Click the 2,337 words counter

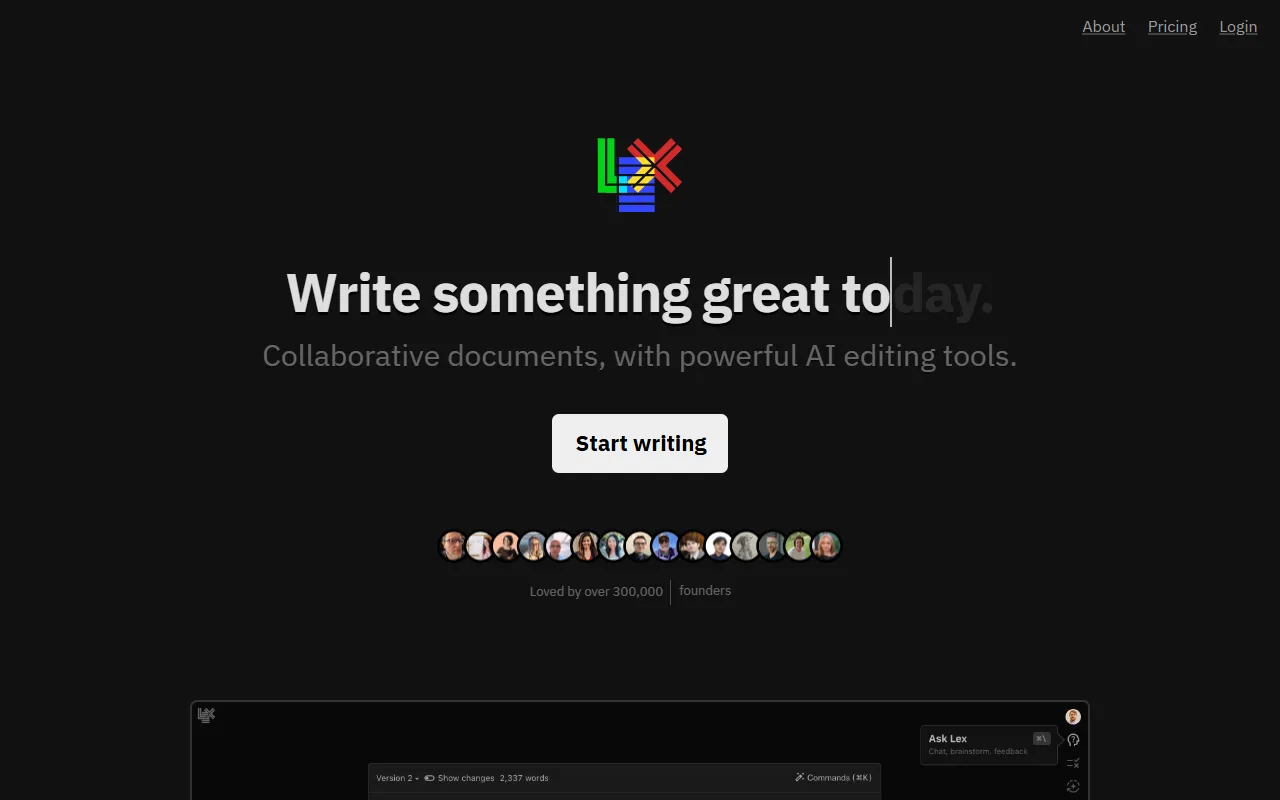point(524,778)
